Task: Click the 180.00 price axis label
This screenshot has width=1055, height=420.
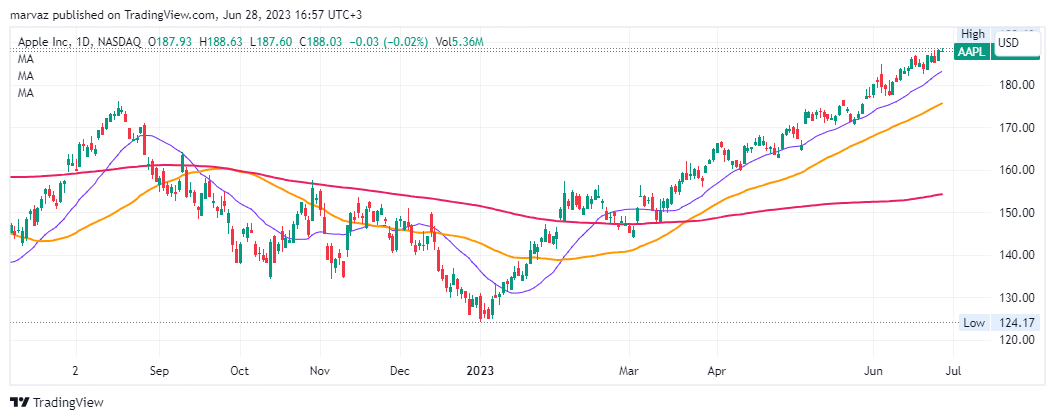Action: point(1016,85)
